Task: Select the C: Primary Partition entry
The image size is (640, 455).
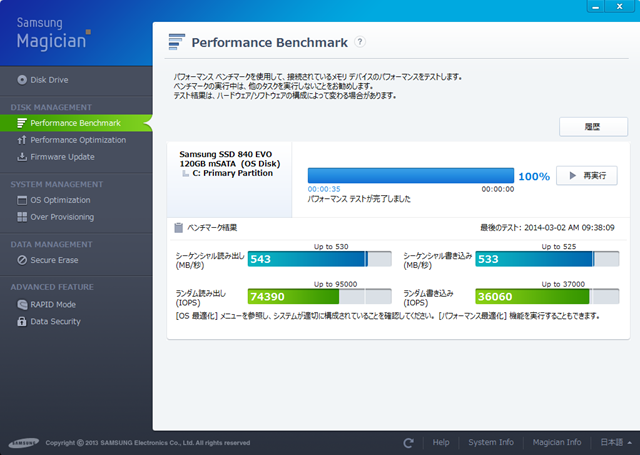Action: coord(233,173)
